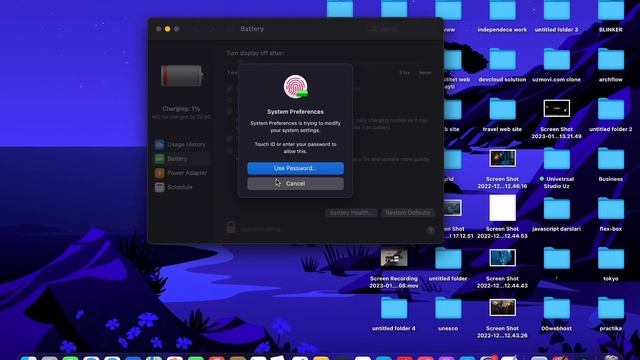This screenshot has width=640, height=360.
Task: Select the practika folder
Action: click(x=611, y=308)
